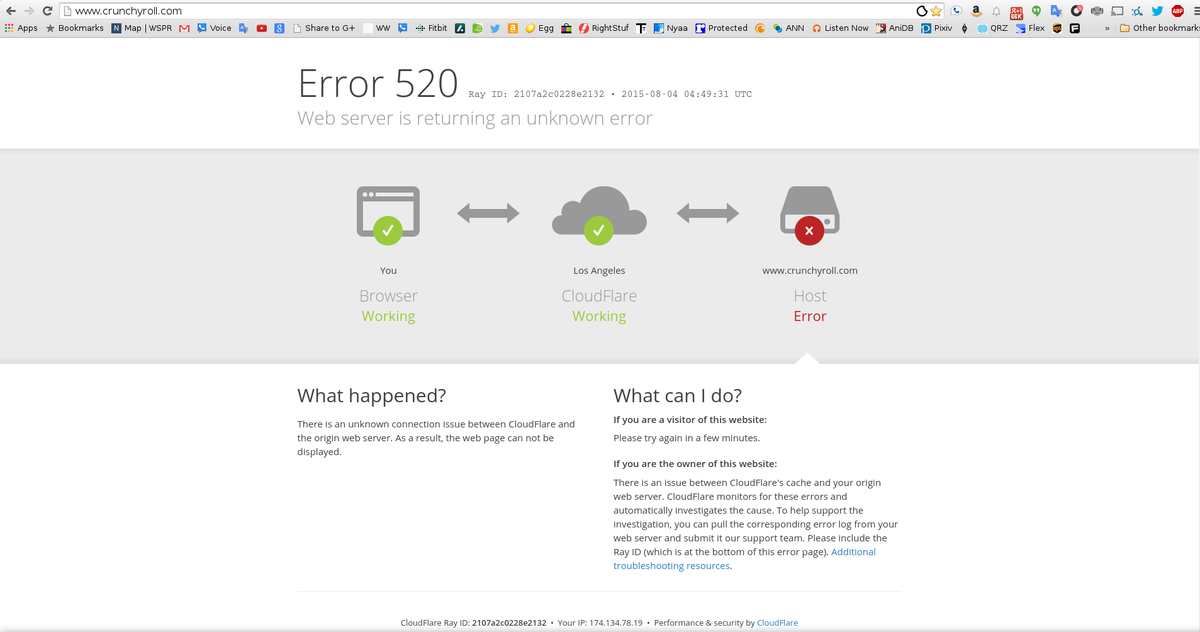This screenshot has height=632, width=1200.
Task: Open the CloudFlare footer link
Action: [x=777, y=623]
